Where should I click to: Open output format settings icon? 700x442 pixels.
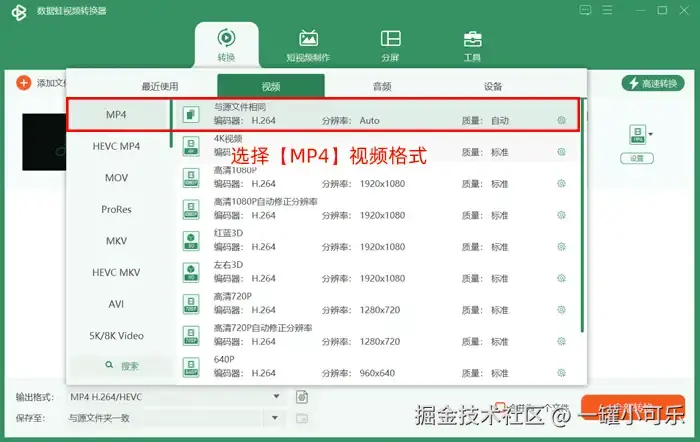click(302, 397)
